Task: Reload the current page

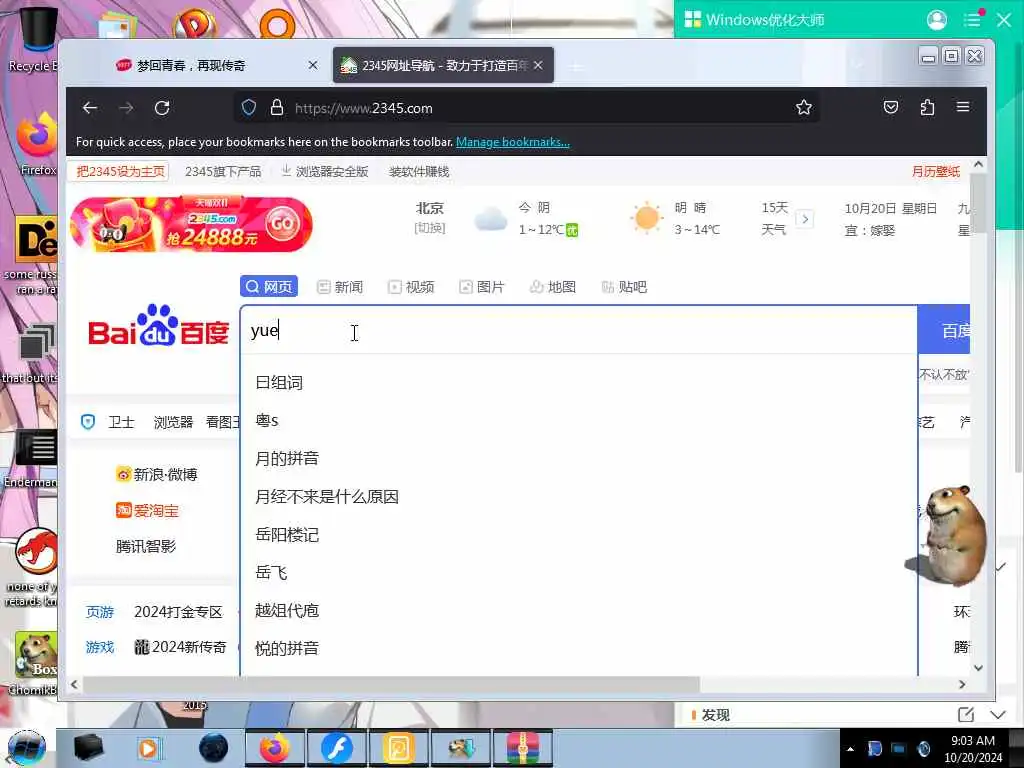Action: pyautogui.click(x=162, y=108)
